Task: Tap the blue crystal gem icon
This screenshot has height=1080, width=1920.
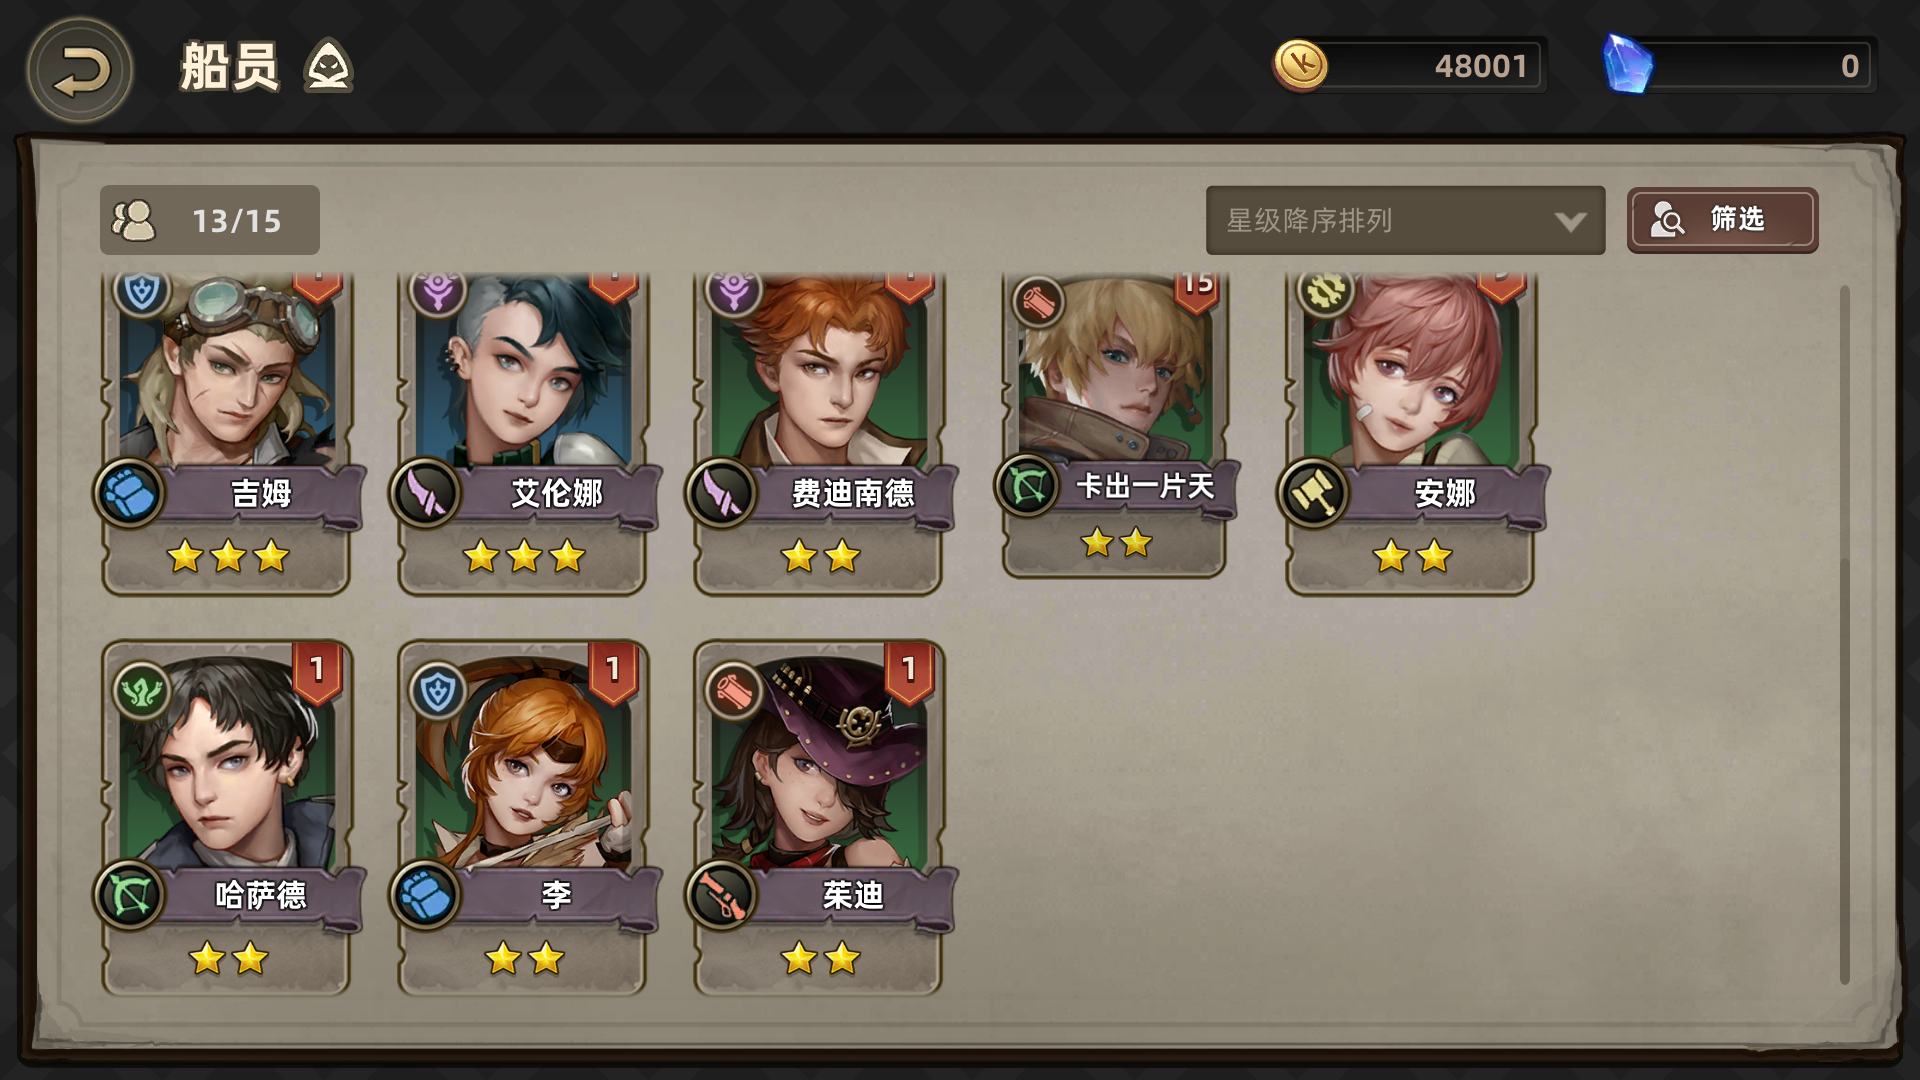Action: click(1627, 65)
